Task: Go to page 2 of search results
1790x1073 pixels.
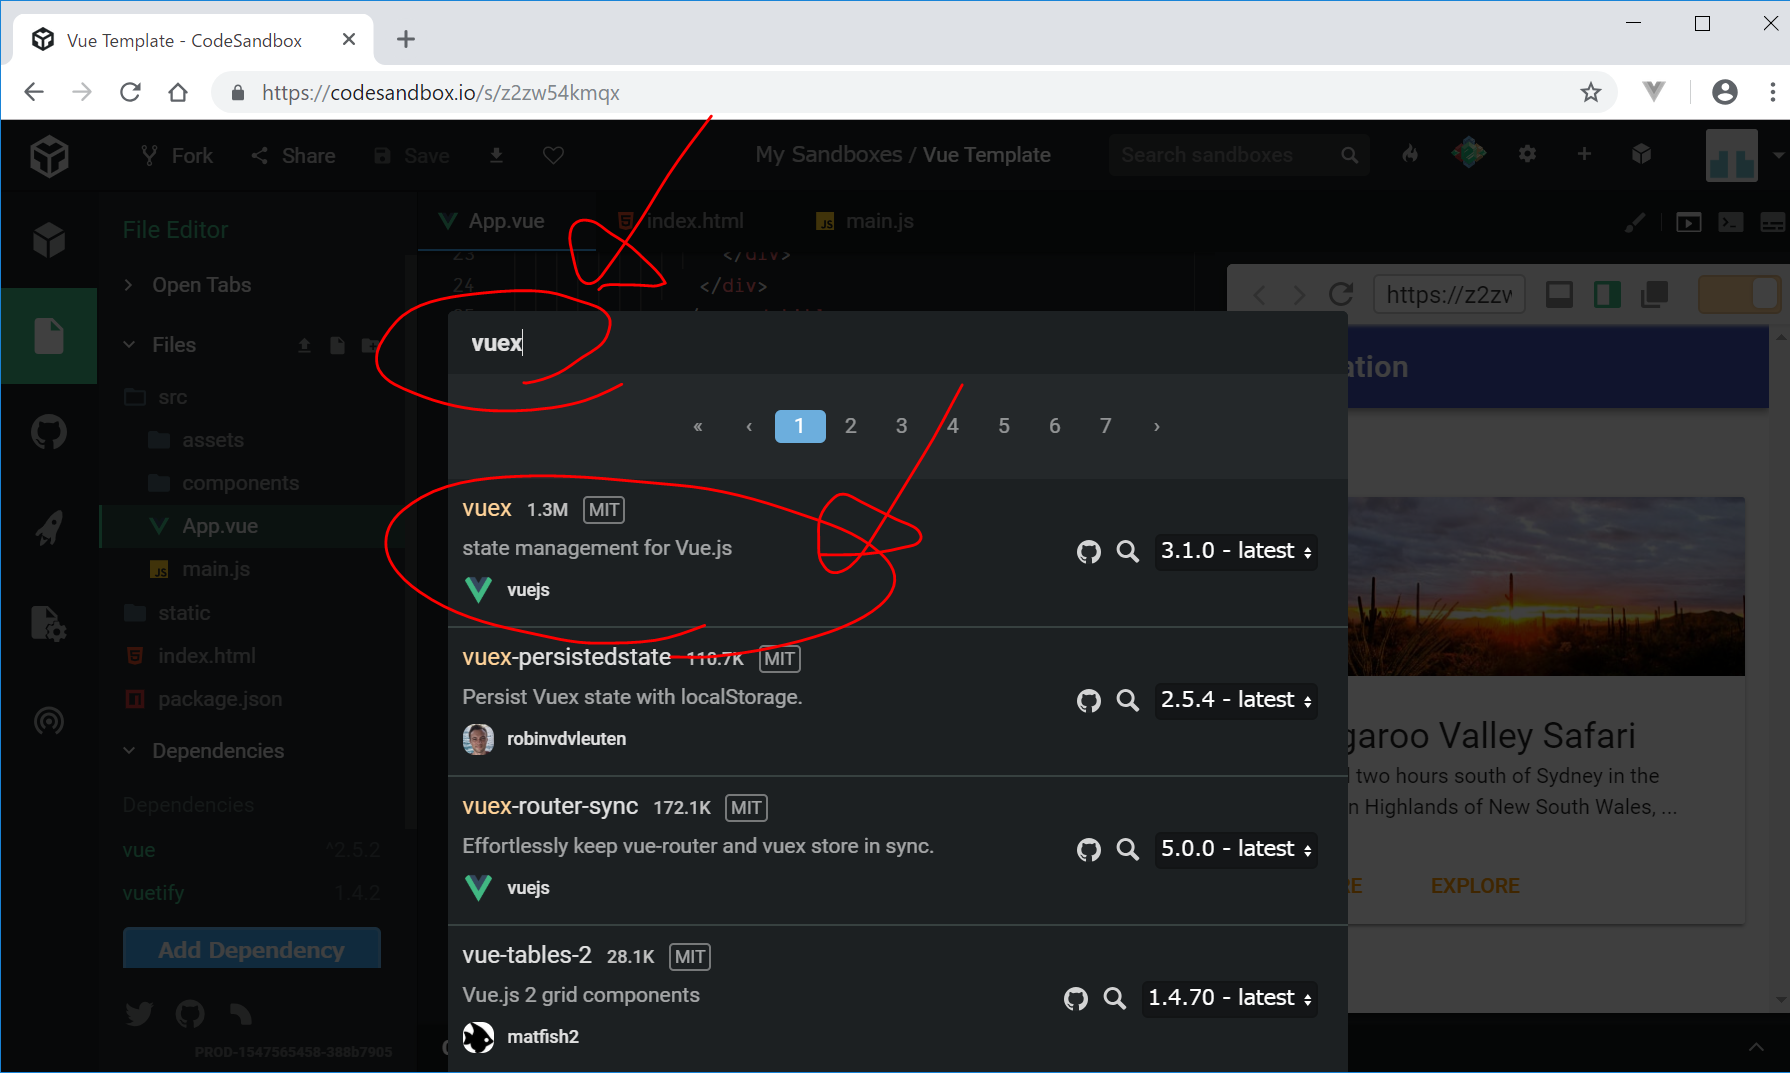Action: 850,426
